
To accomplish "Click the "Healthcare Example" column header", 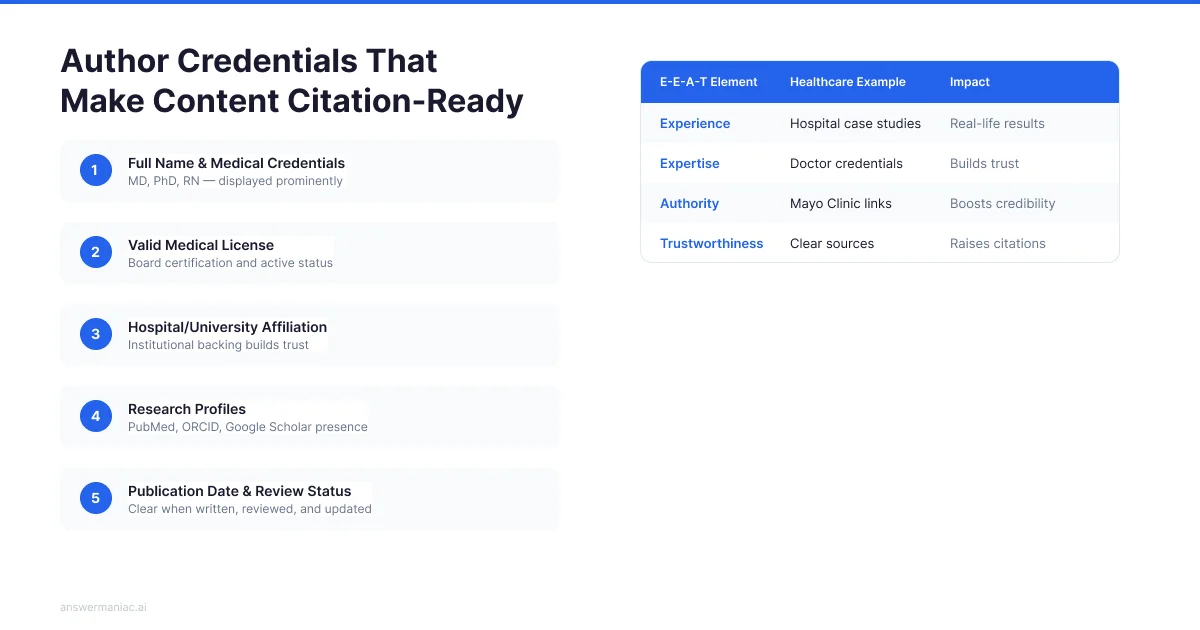I will click(848, 82).
